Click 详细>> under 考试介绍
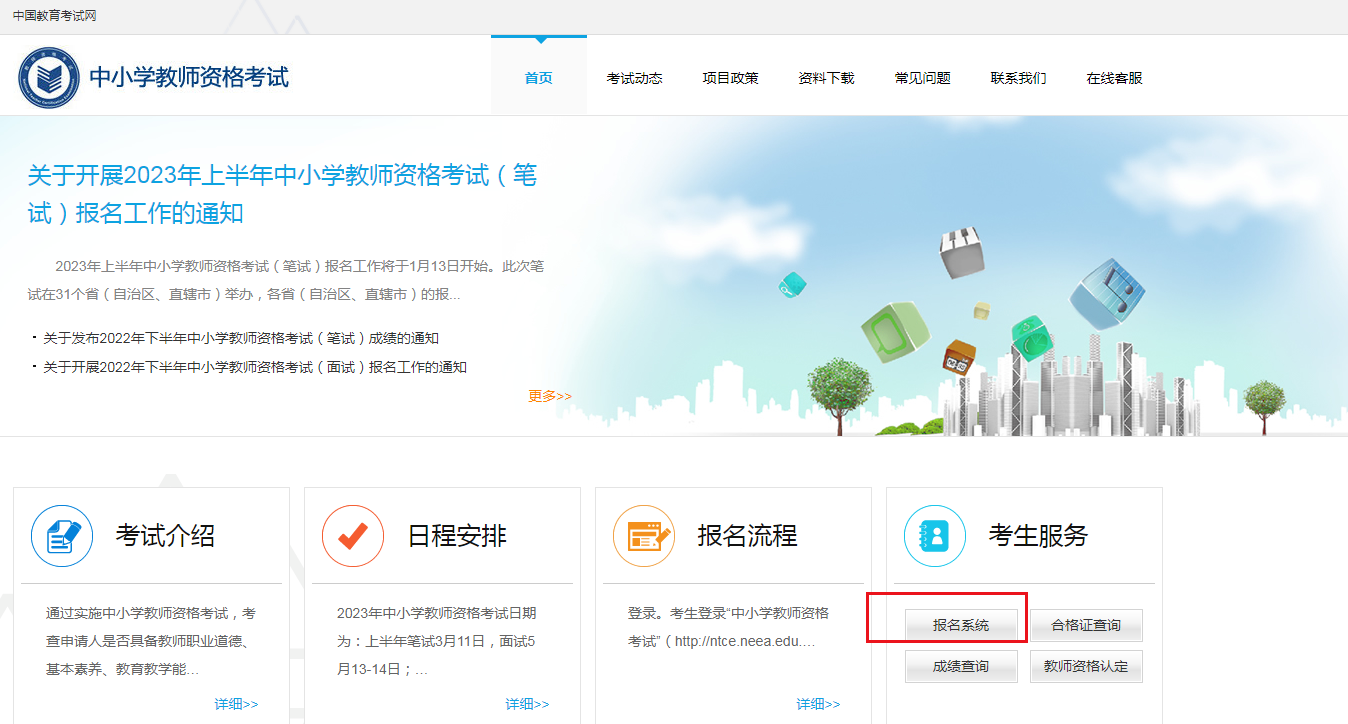1348x724 pixels. click(x=236, y=704)
